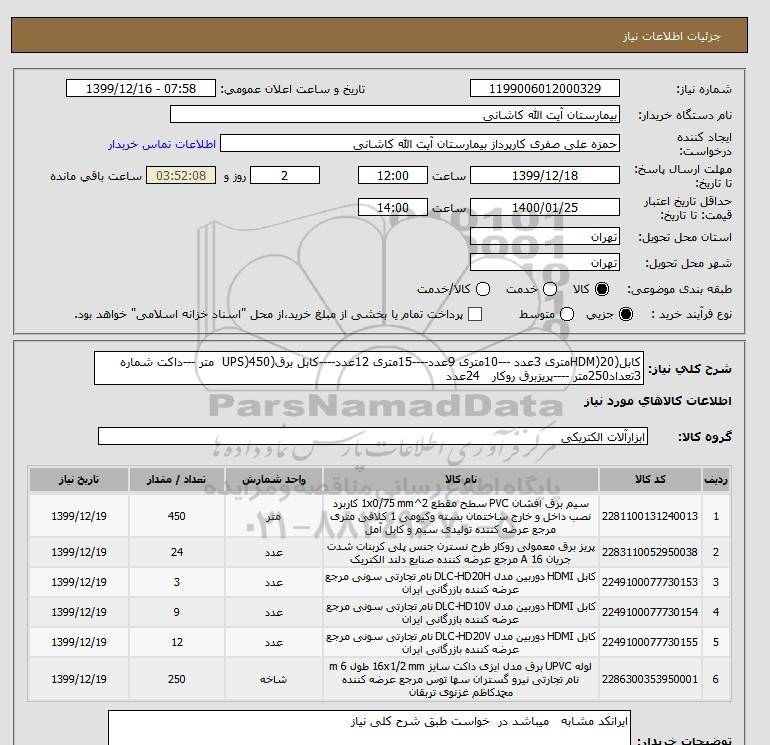Click the quantity cell 24
This screenshot has width=770, height=745.
click(x=177, y=552)
